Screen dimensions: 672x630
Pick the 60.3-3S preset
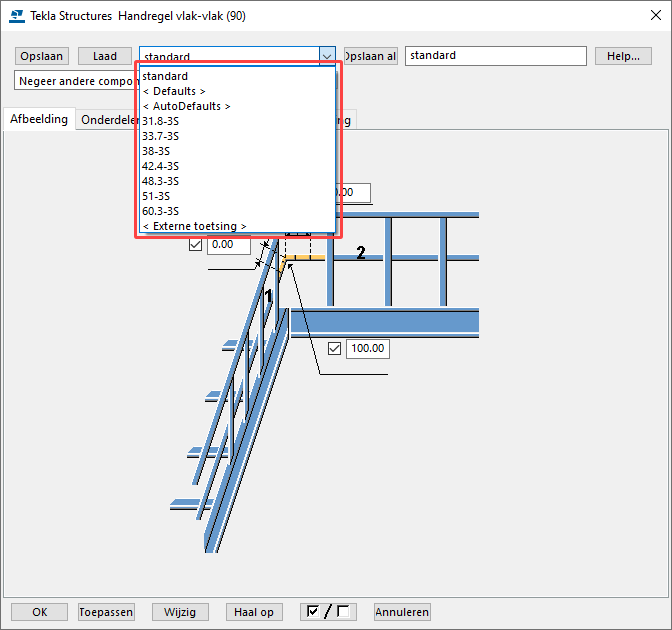point(237,211)
